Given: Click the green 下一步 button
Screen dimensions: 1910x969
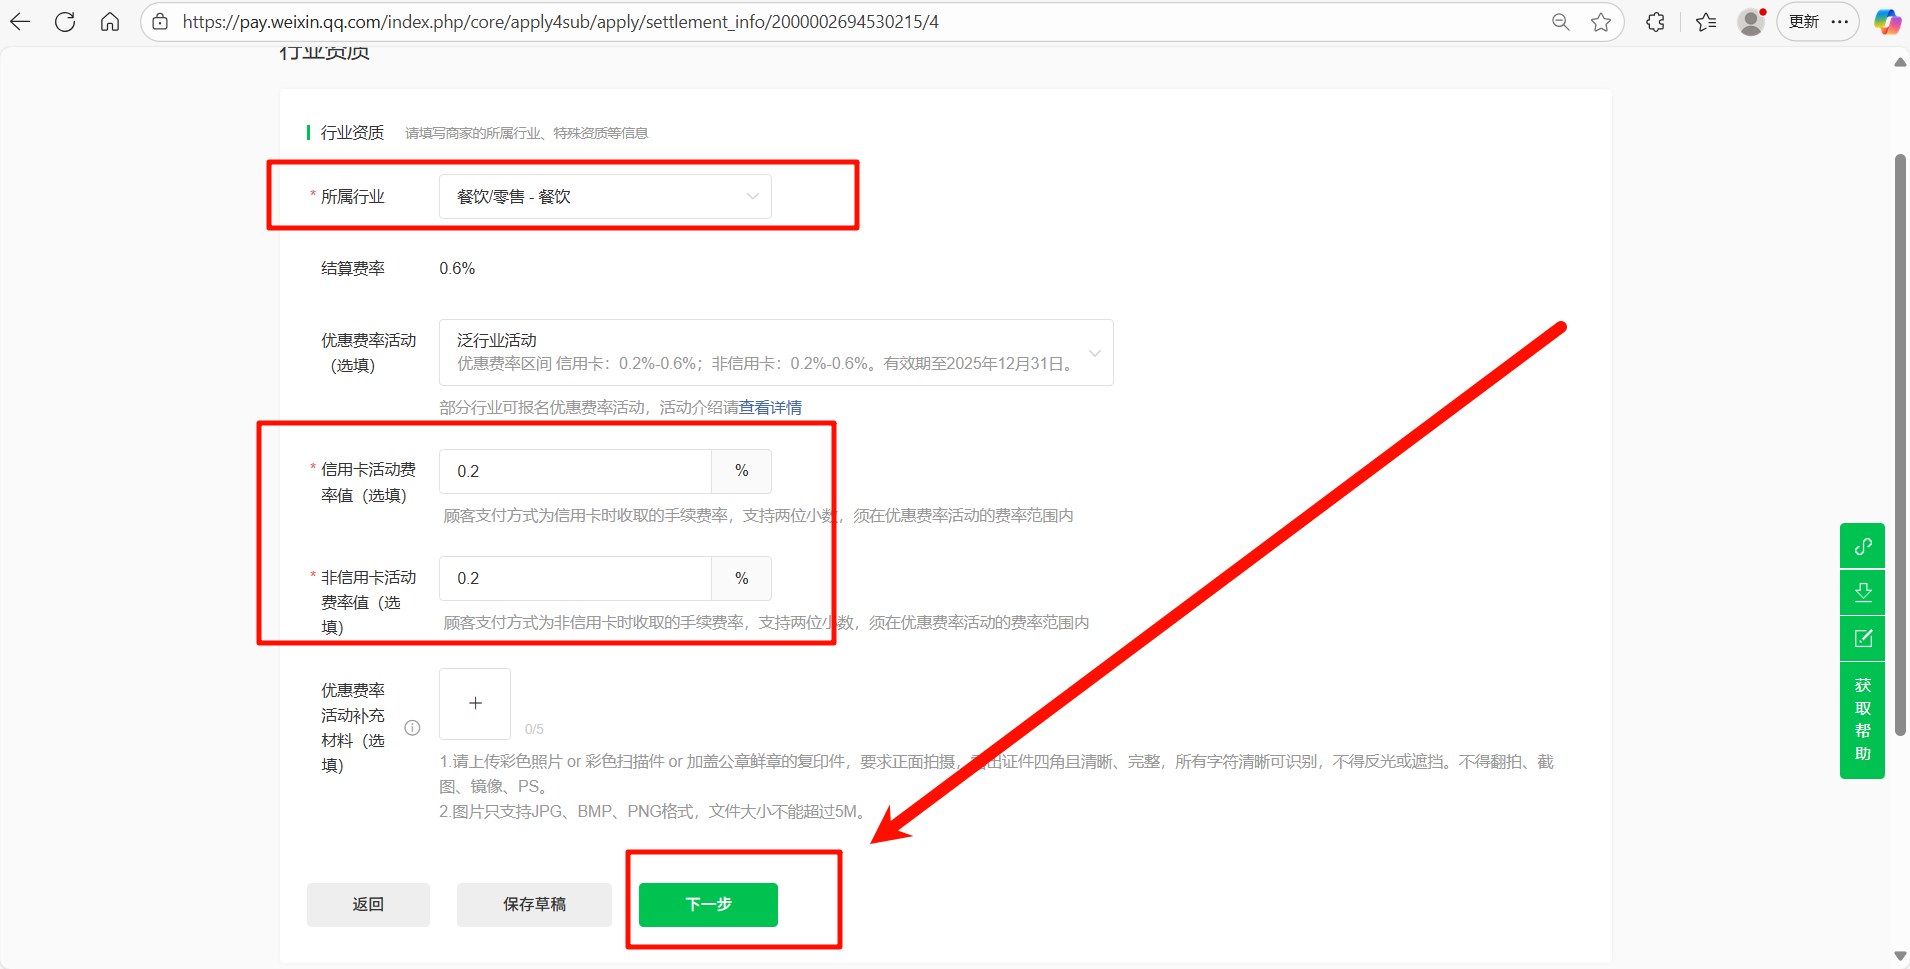Looking at the screenshot, I should point(708,904).
